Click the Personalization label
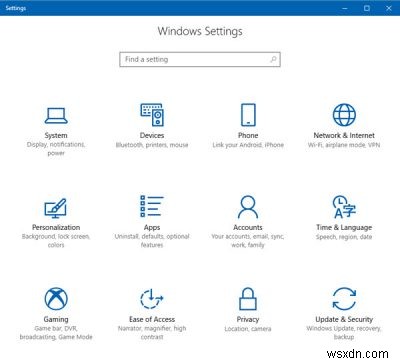The height and width of the screenshot is (364, 400). [56, 227]
